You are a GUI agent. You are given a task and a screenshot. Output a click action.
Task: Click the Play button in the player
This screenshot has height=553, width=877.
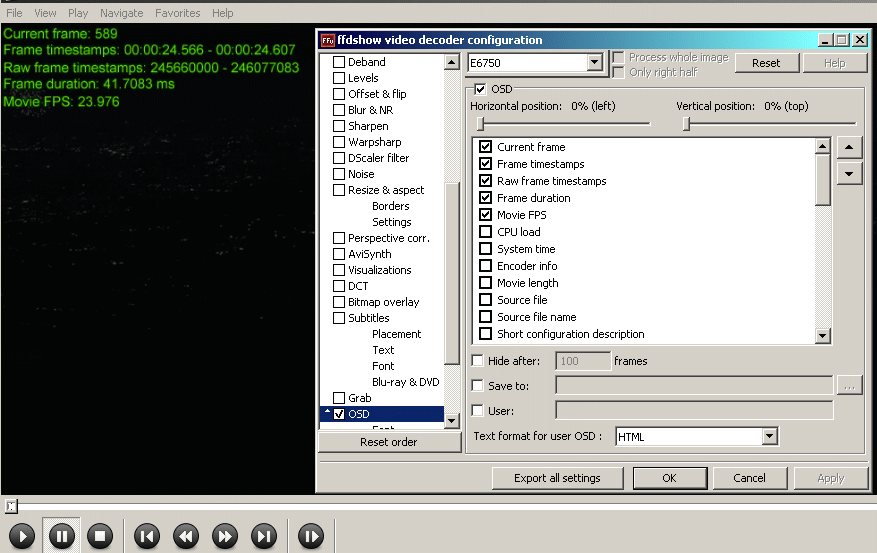pos(22,537)
